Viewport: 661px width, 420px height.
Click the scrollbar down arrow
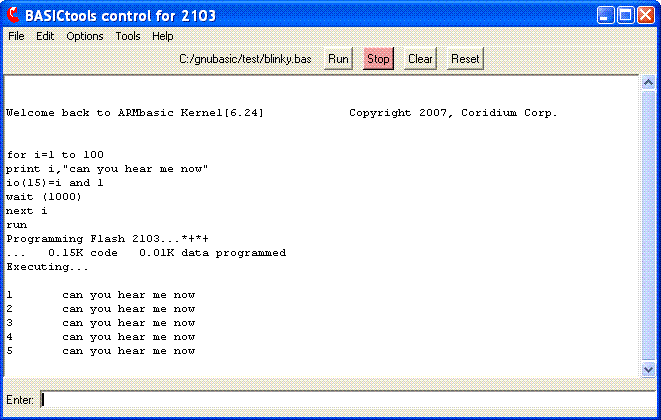[648, 370]
